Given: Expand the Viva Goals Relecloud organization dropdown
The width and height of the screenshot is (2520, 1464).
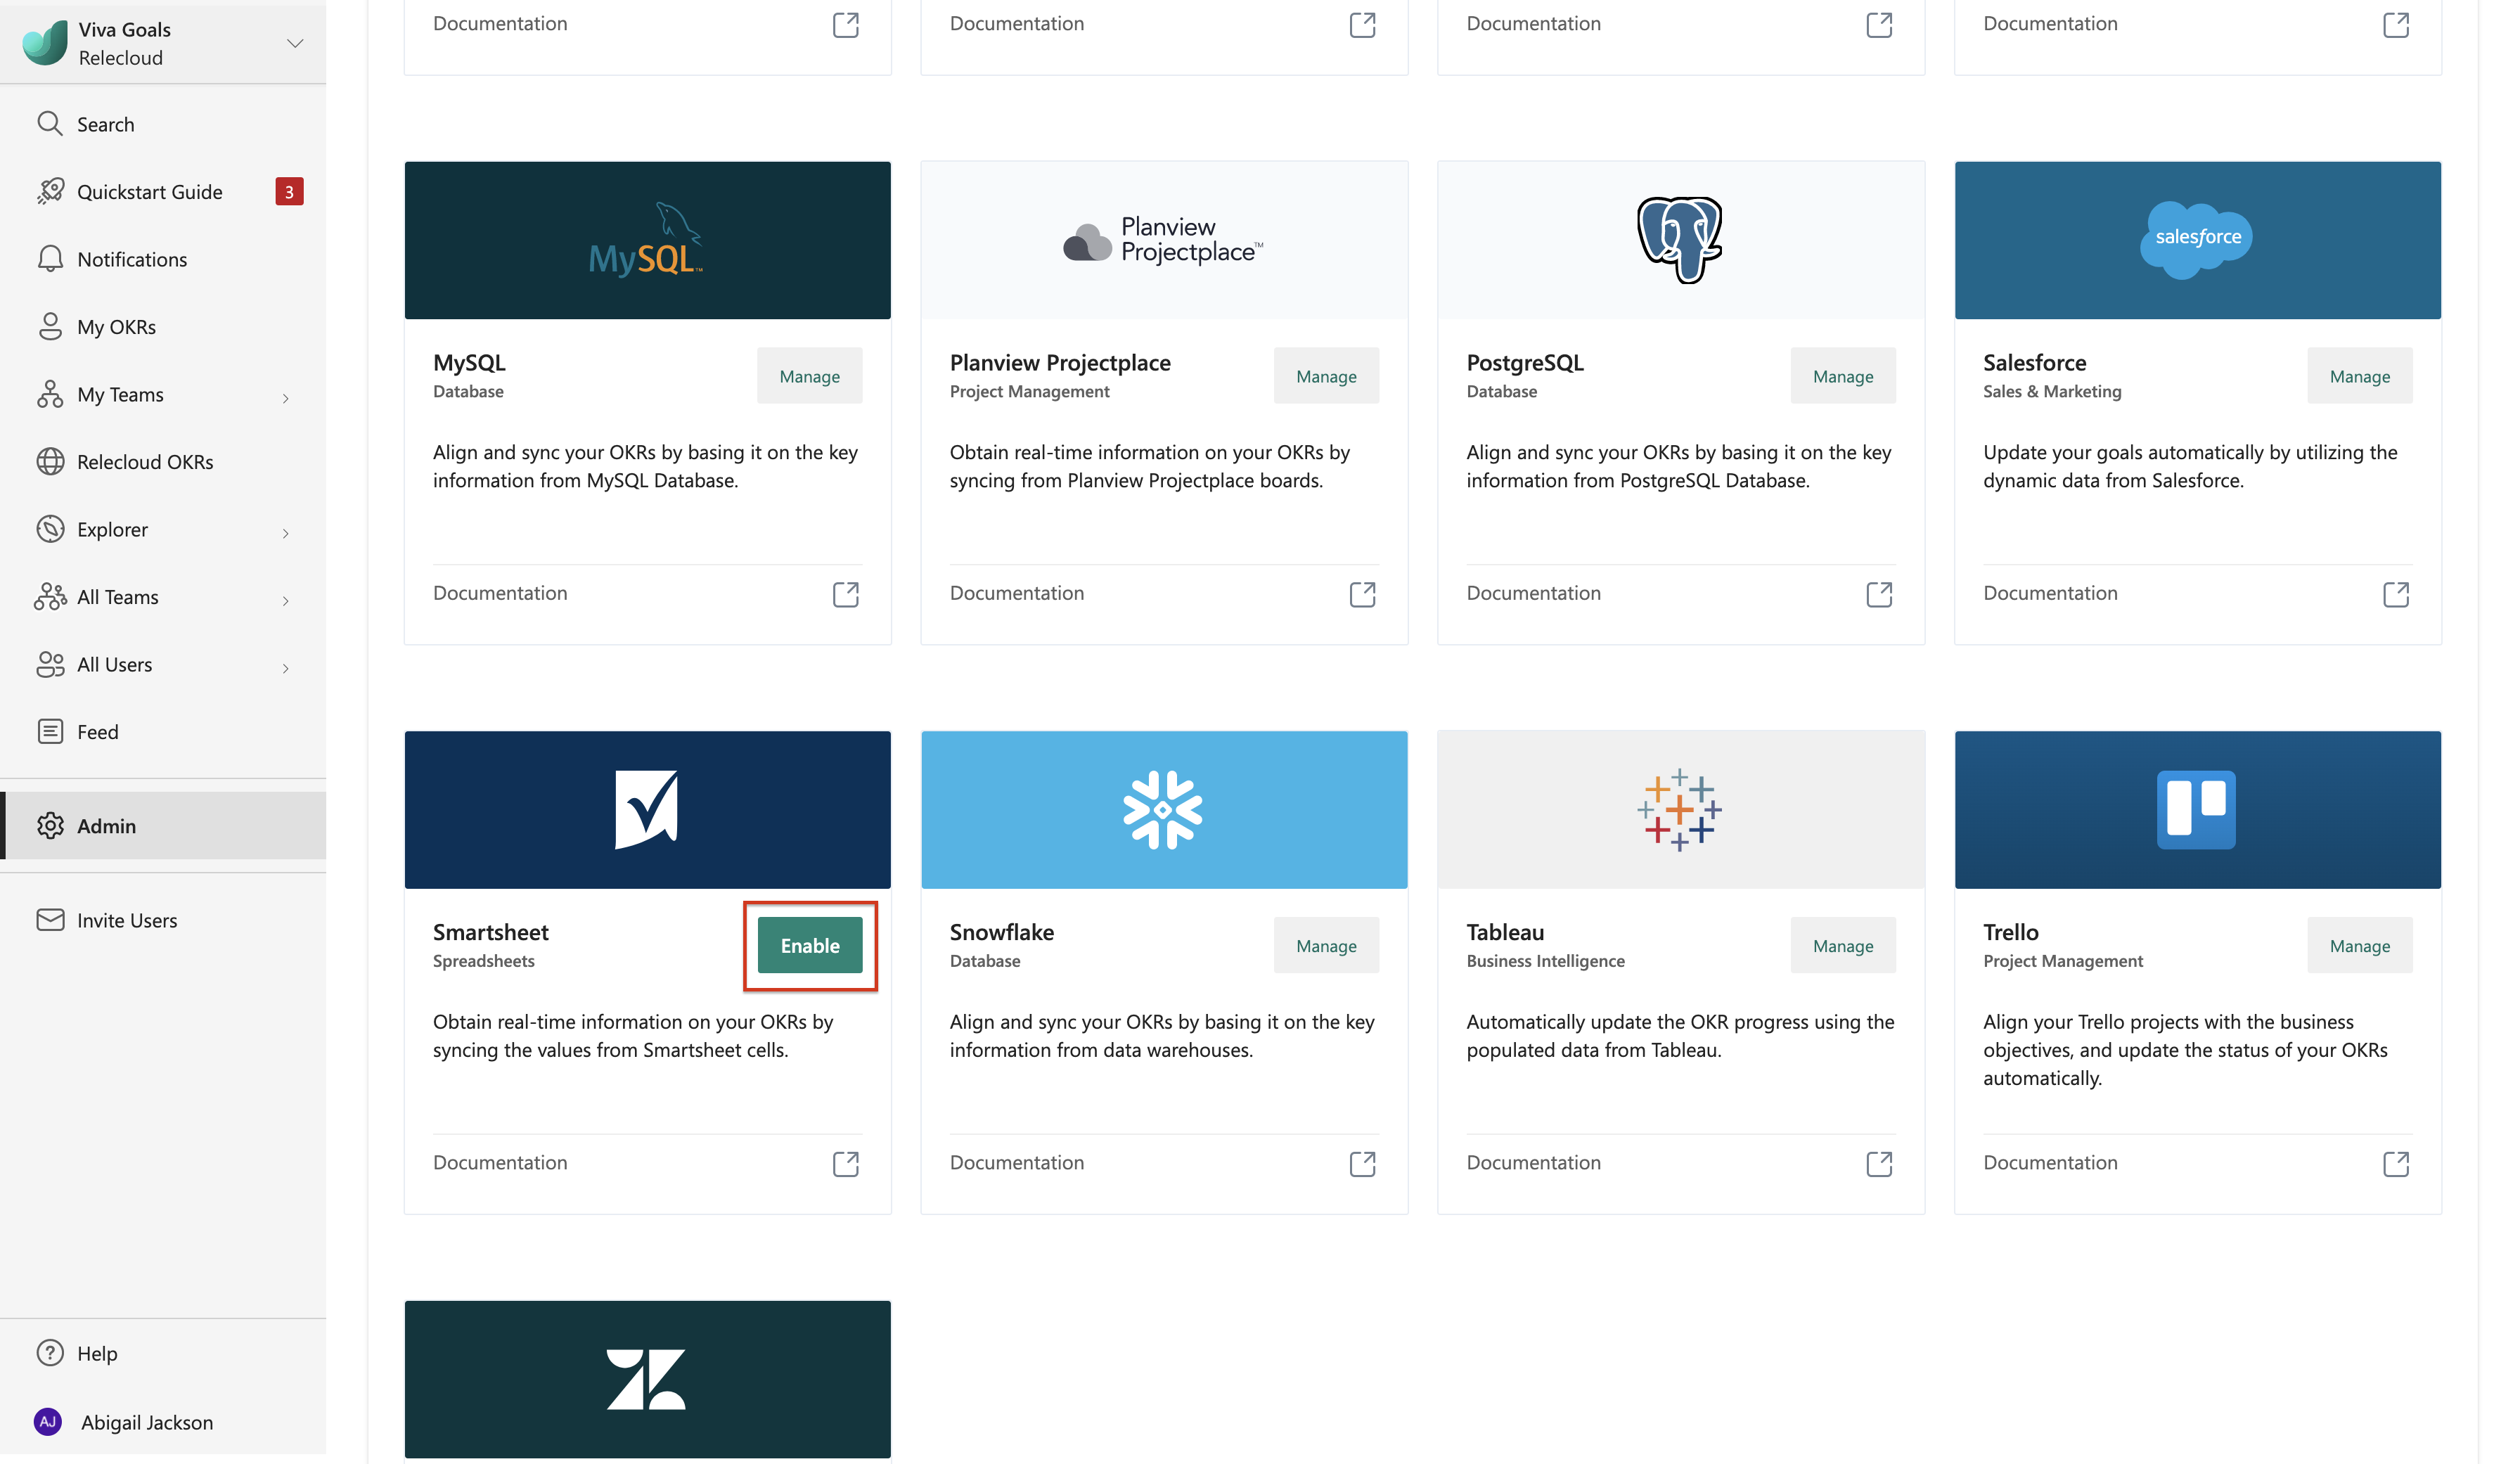Looking at the screenshot, I should coord(295,43).
